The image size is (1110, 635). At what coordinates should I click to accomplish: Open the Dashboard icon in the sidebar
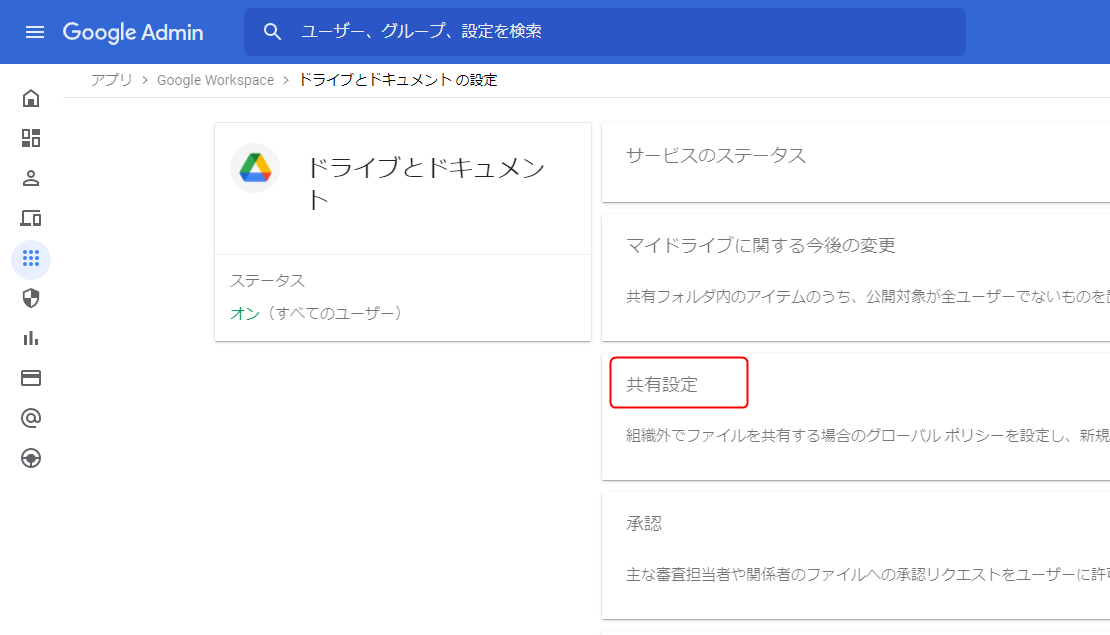pyautogui.click(x=30, y=138)
